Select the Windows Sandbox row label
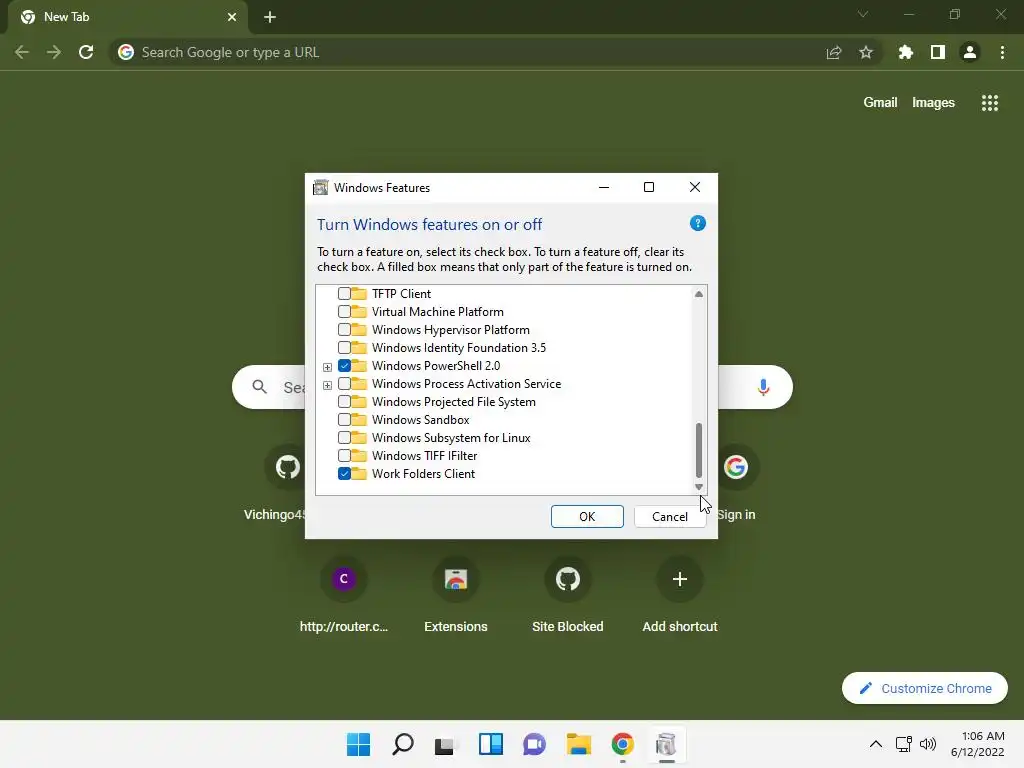 pos(421,420)
